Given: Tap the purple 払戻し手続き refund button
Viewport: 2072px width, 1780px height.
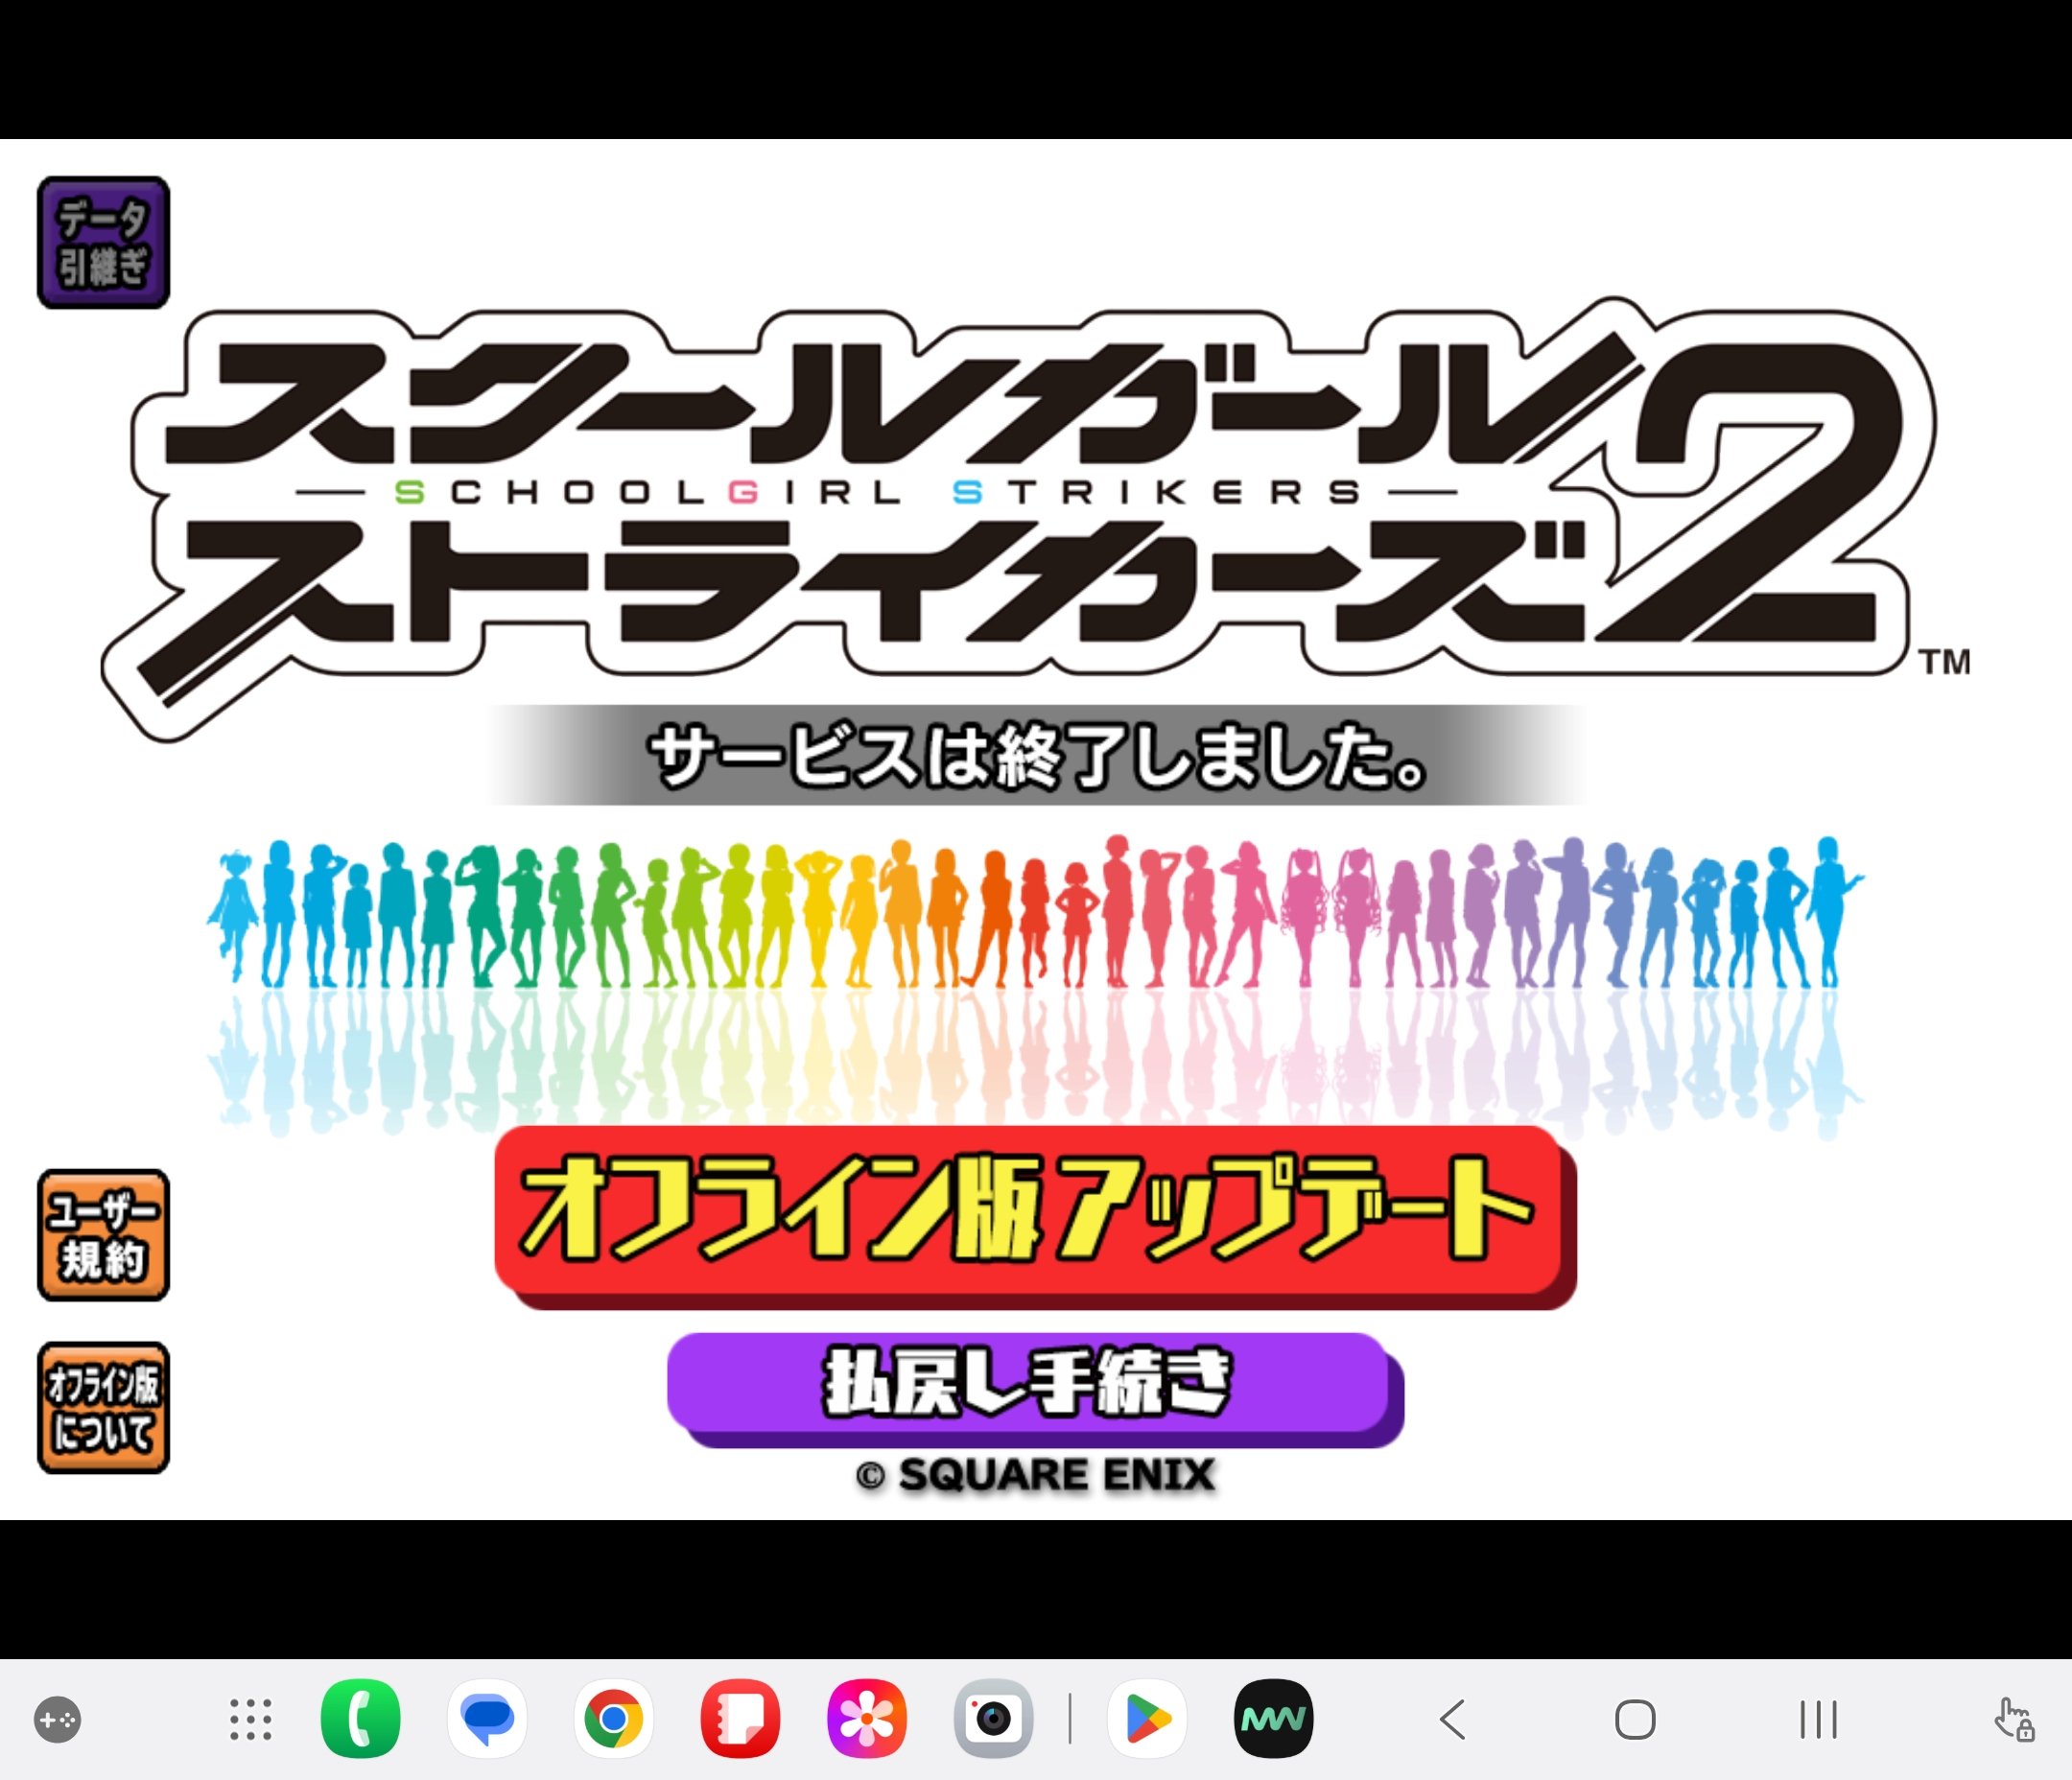Looking at the screenshot, I should pos(1033,1385).
